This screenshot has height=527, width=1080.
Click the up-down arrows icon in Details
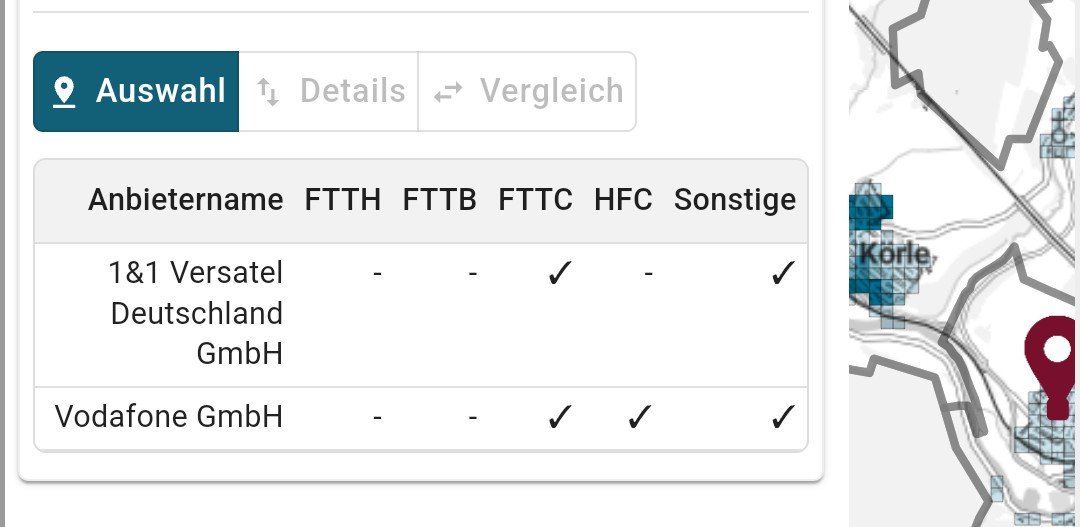(x=267, y=92)
